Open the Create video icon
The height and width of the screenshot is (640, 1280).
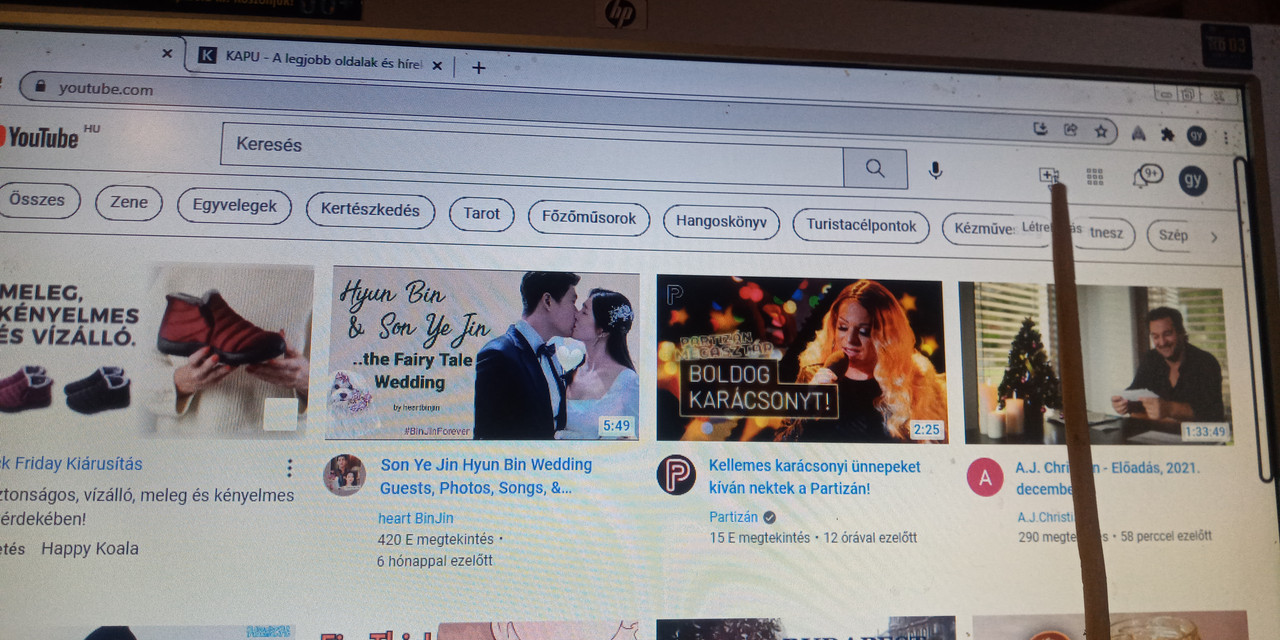tap(1048, 176)
